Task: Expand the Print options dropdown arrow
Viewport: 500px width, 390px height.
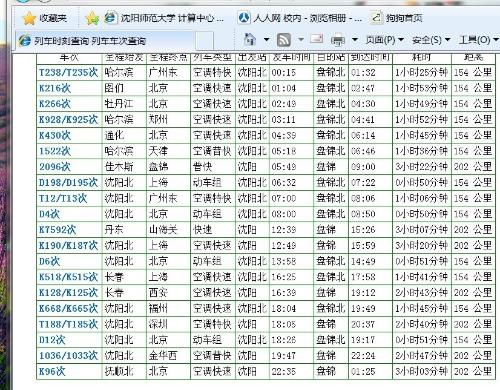Action: pyautogui.click(x=355, y=40)
